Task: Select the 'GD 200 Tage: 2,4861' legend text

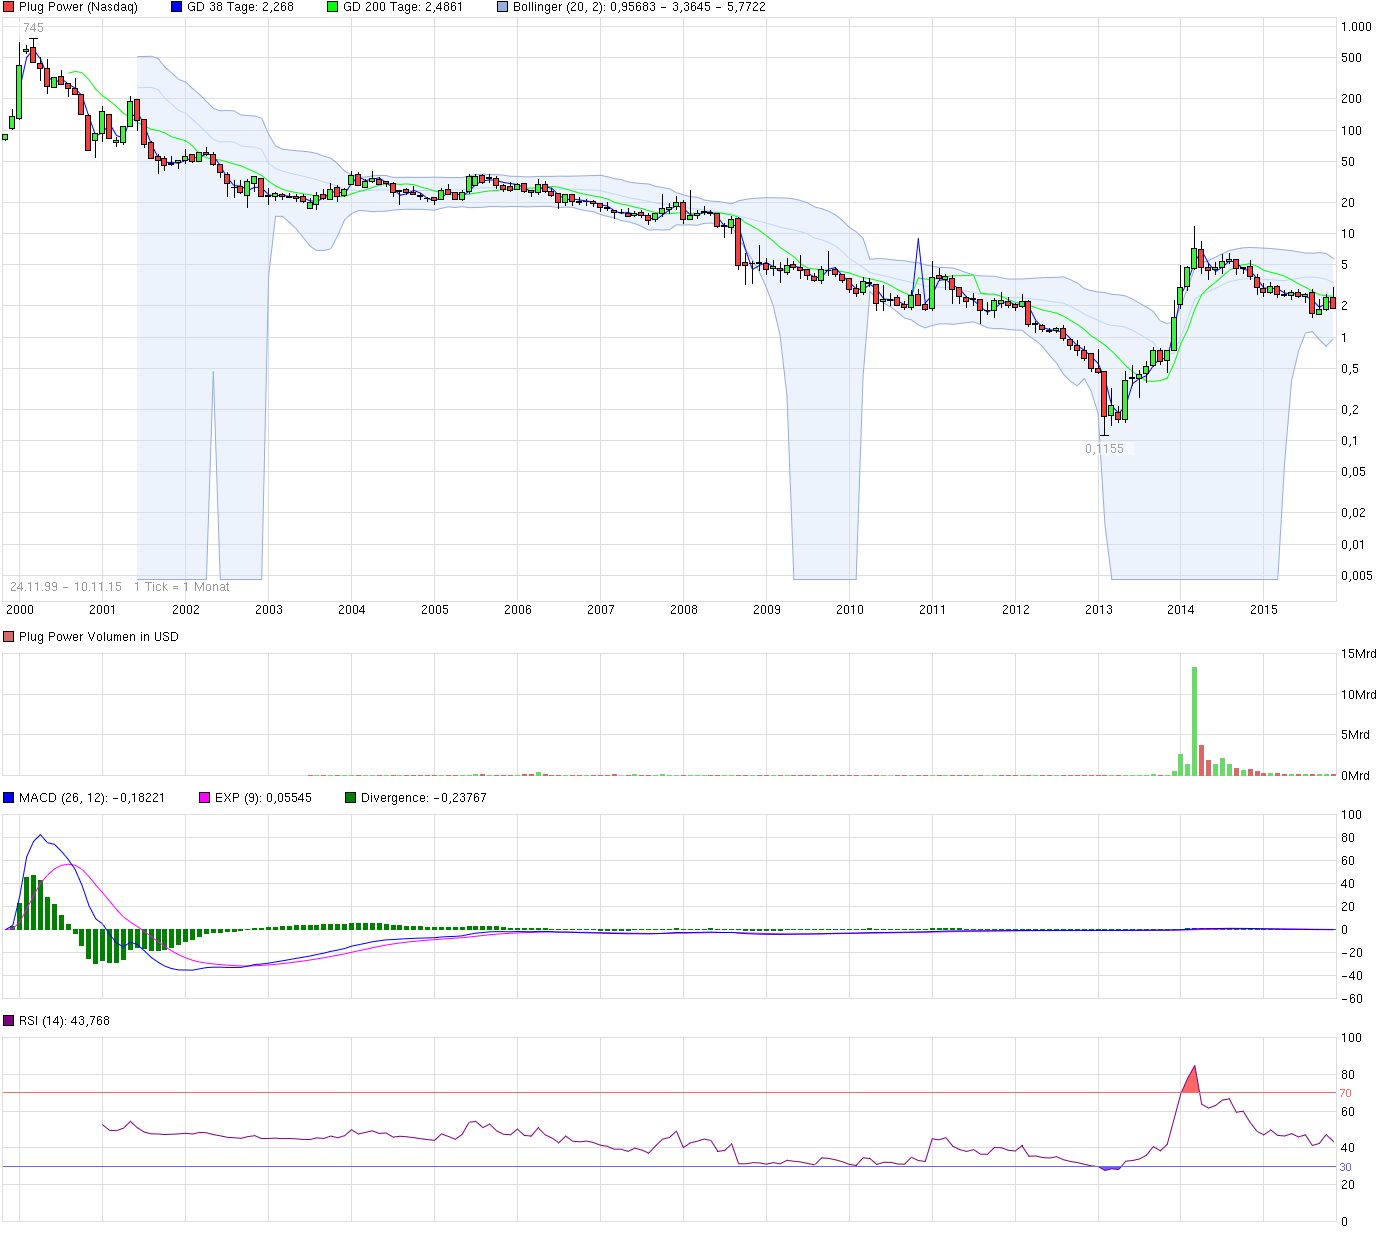Action: click(403, 7)
